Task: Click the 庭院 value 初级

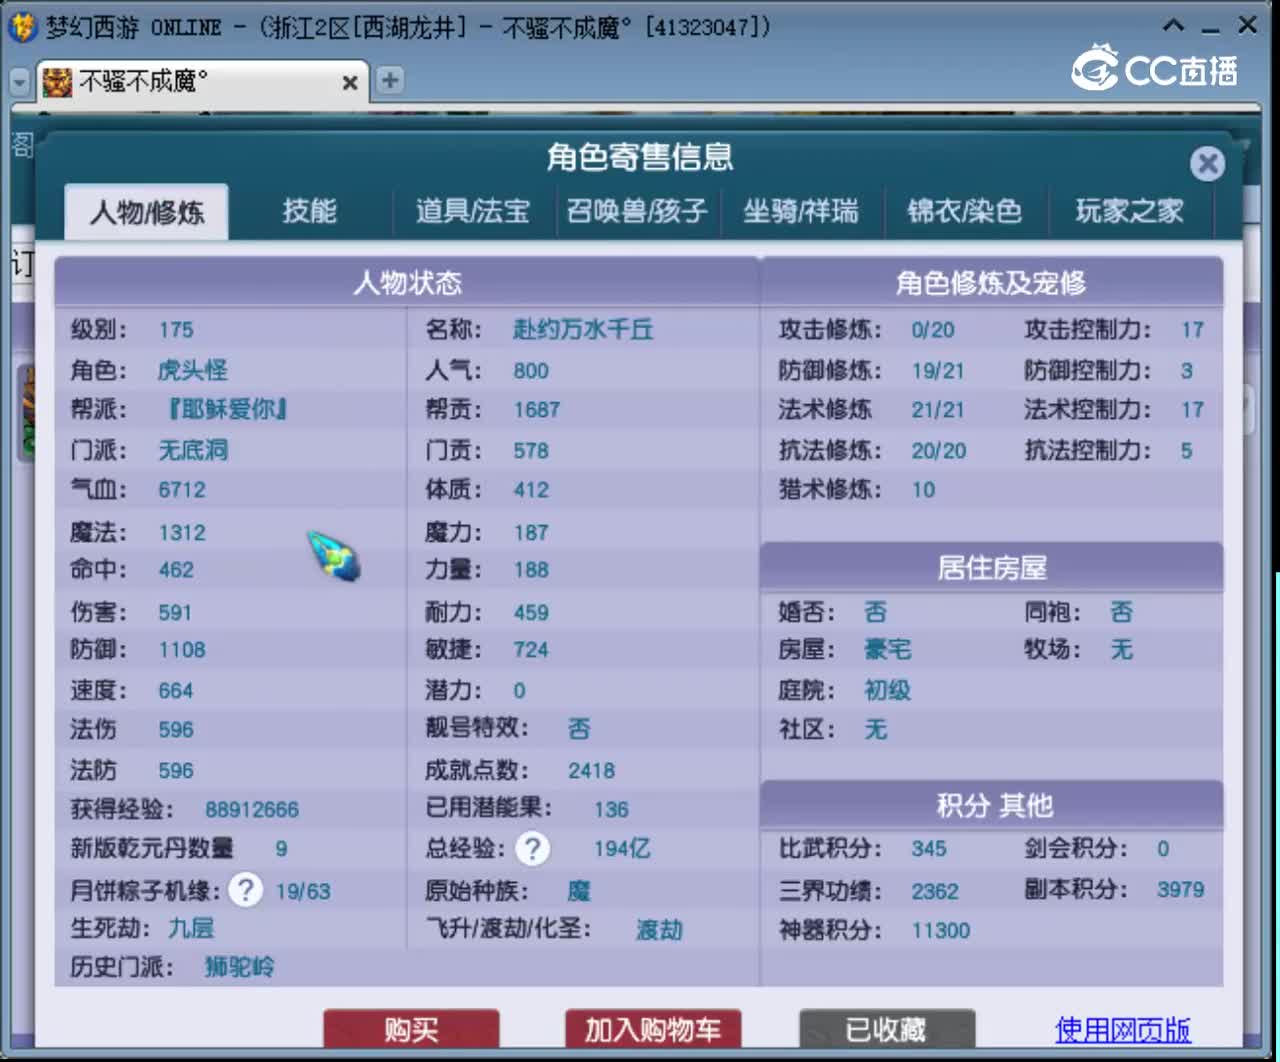Action: click(x=888, y=690)
